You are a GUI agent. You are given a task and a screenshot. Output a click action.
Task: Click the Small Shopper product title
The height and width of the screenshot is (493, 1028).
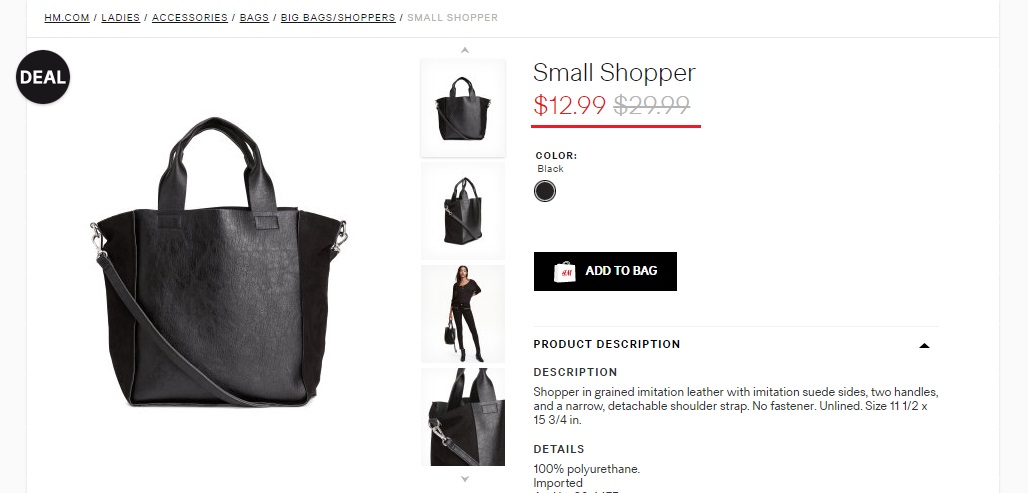[x=614, y=72]
